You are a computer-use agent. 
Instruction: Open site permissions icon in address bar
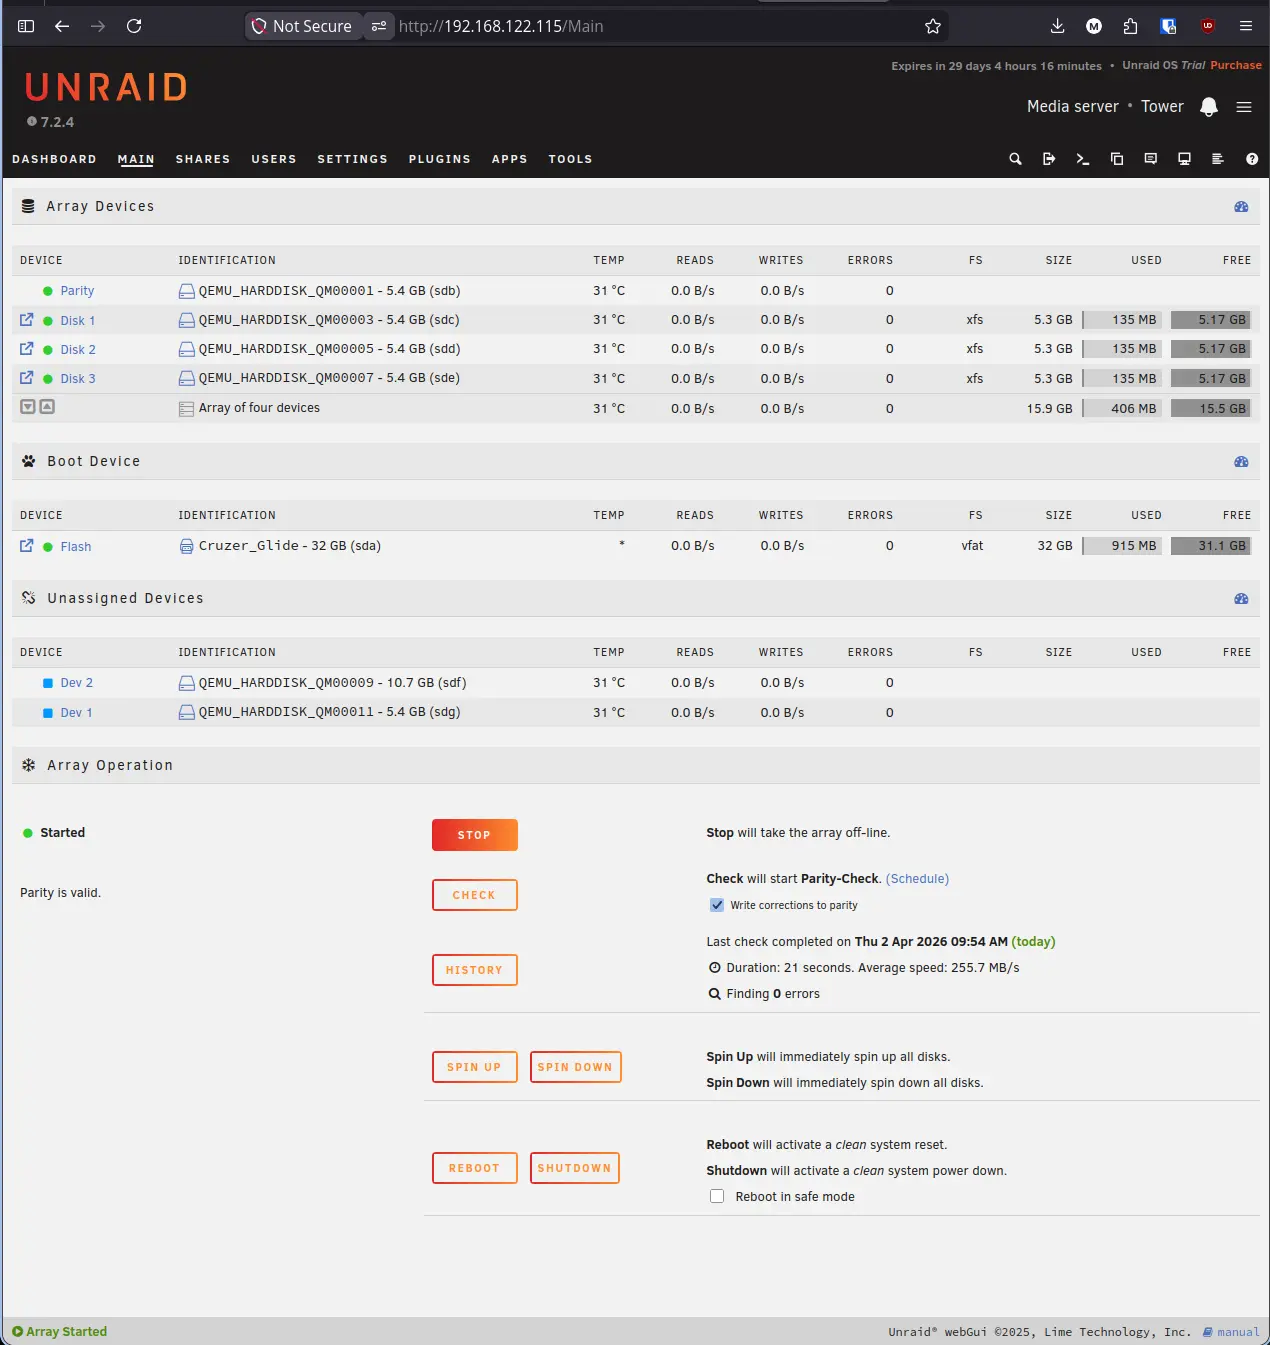pyautogui.click(x=378, y=26)
